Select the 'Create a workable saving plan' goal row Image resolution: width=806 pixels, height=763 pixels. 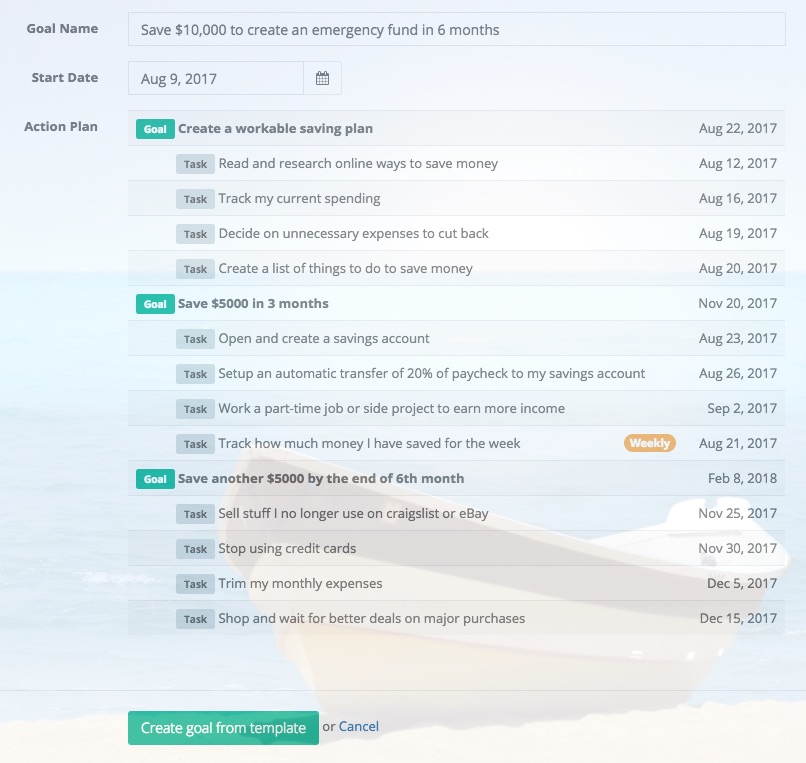pos(275,129)
